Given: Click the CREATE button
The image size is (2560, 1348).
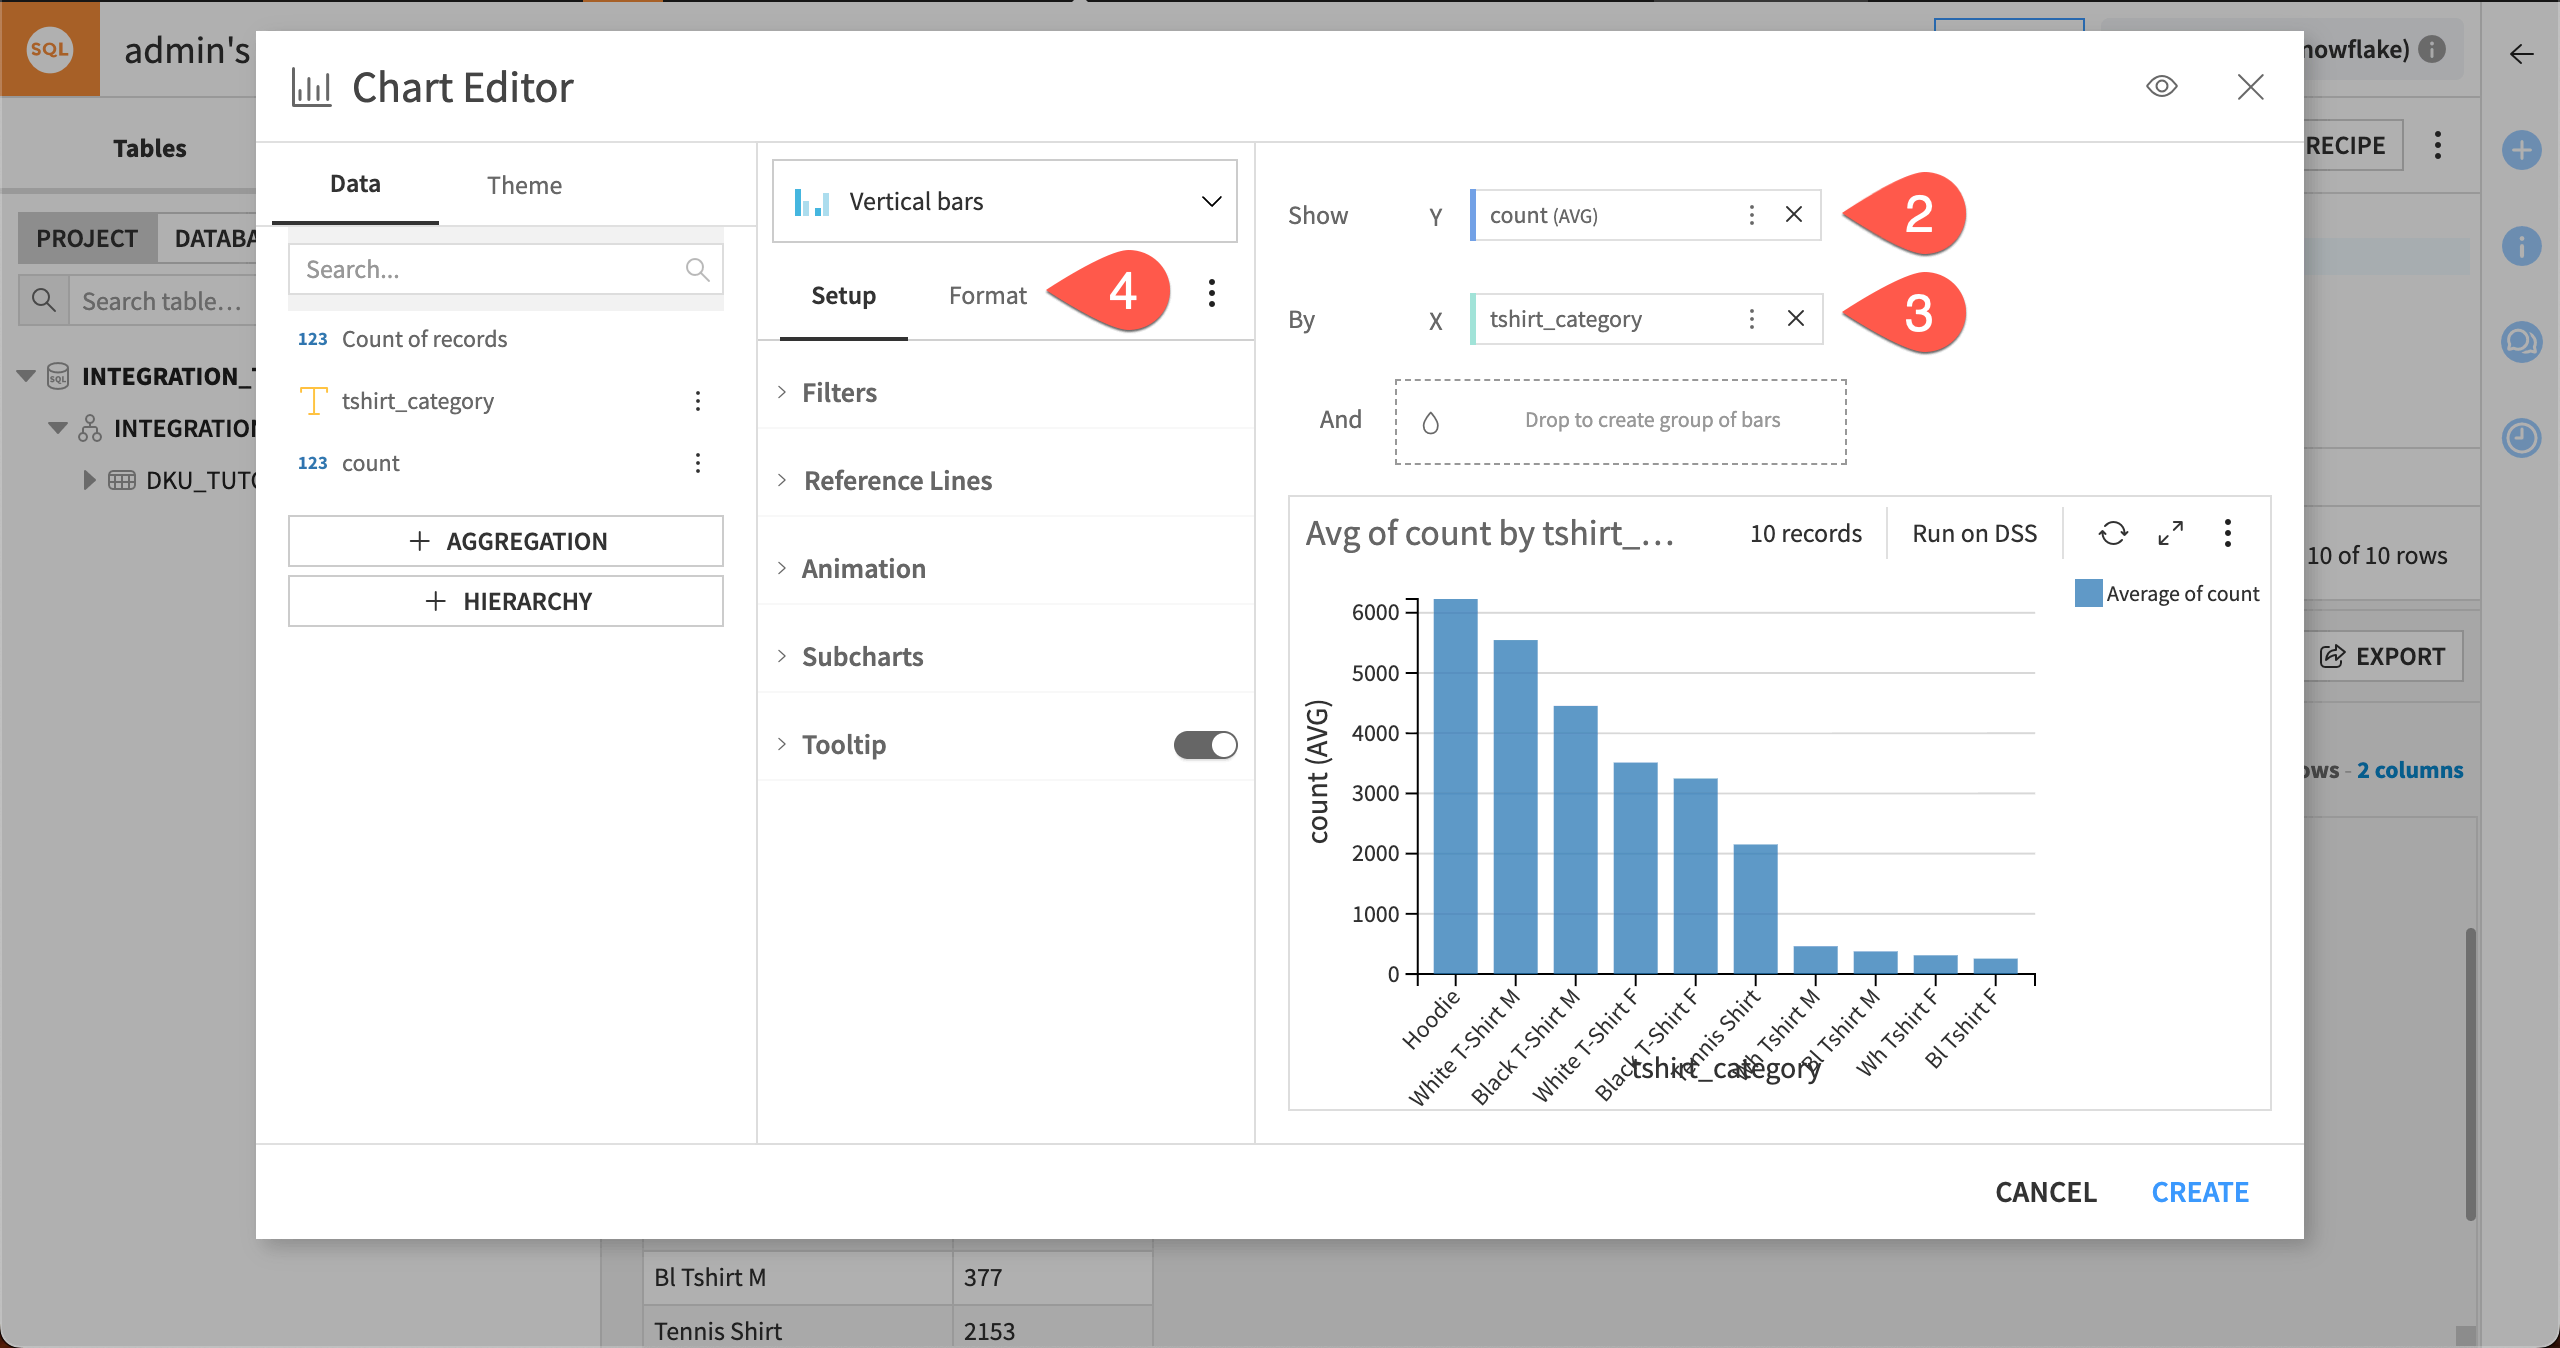Looking at the screenshot, I should click(x=2199, y=1191).
